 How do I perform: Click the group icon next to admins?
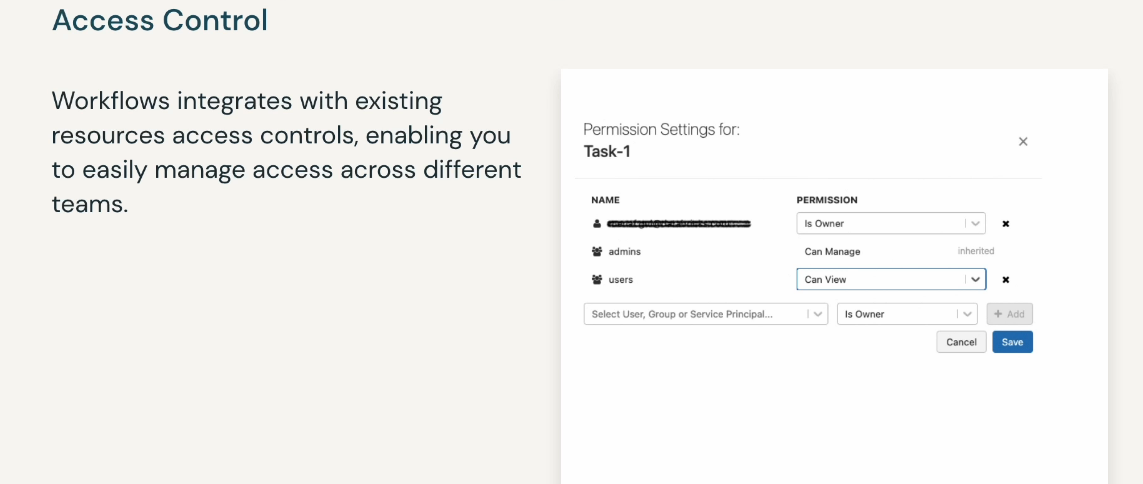point(597,251)
